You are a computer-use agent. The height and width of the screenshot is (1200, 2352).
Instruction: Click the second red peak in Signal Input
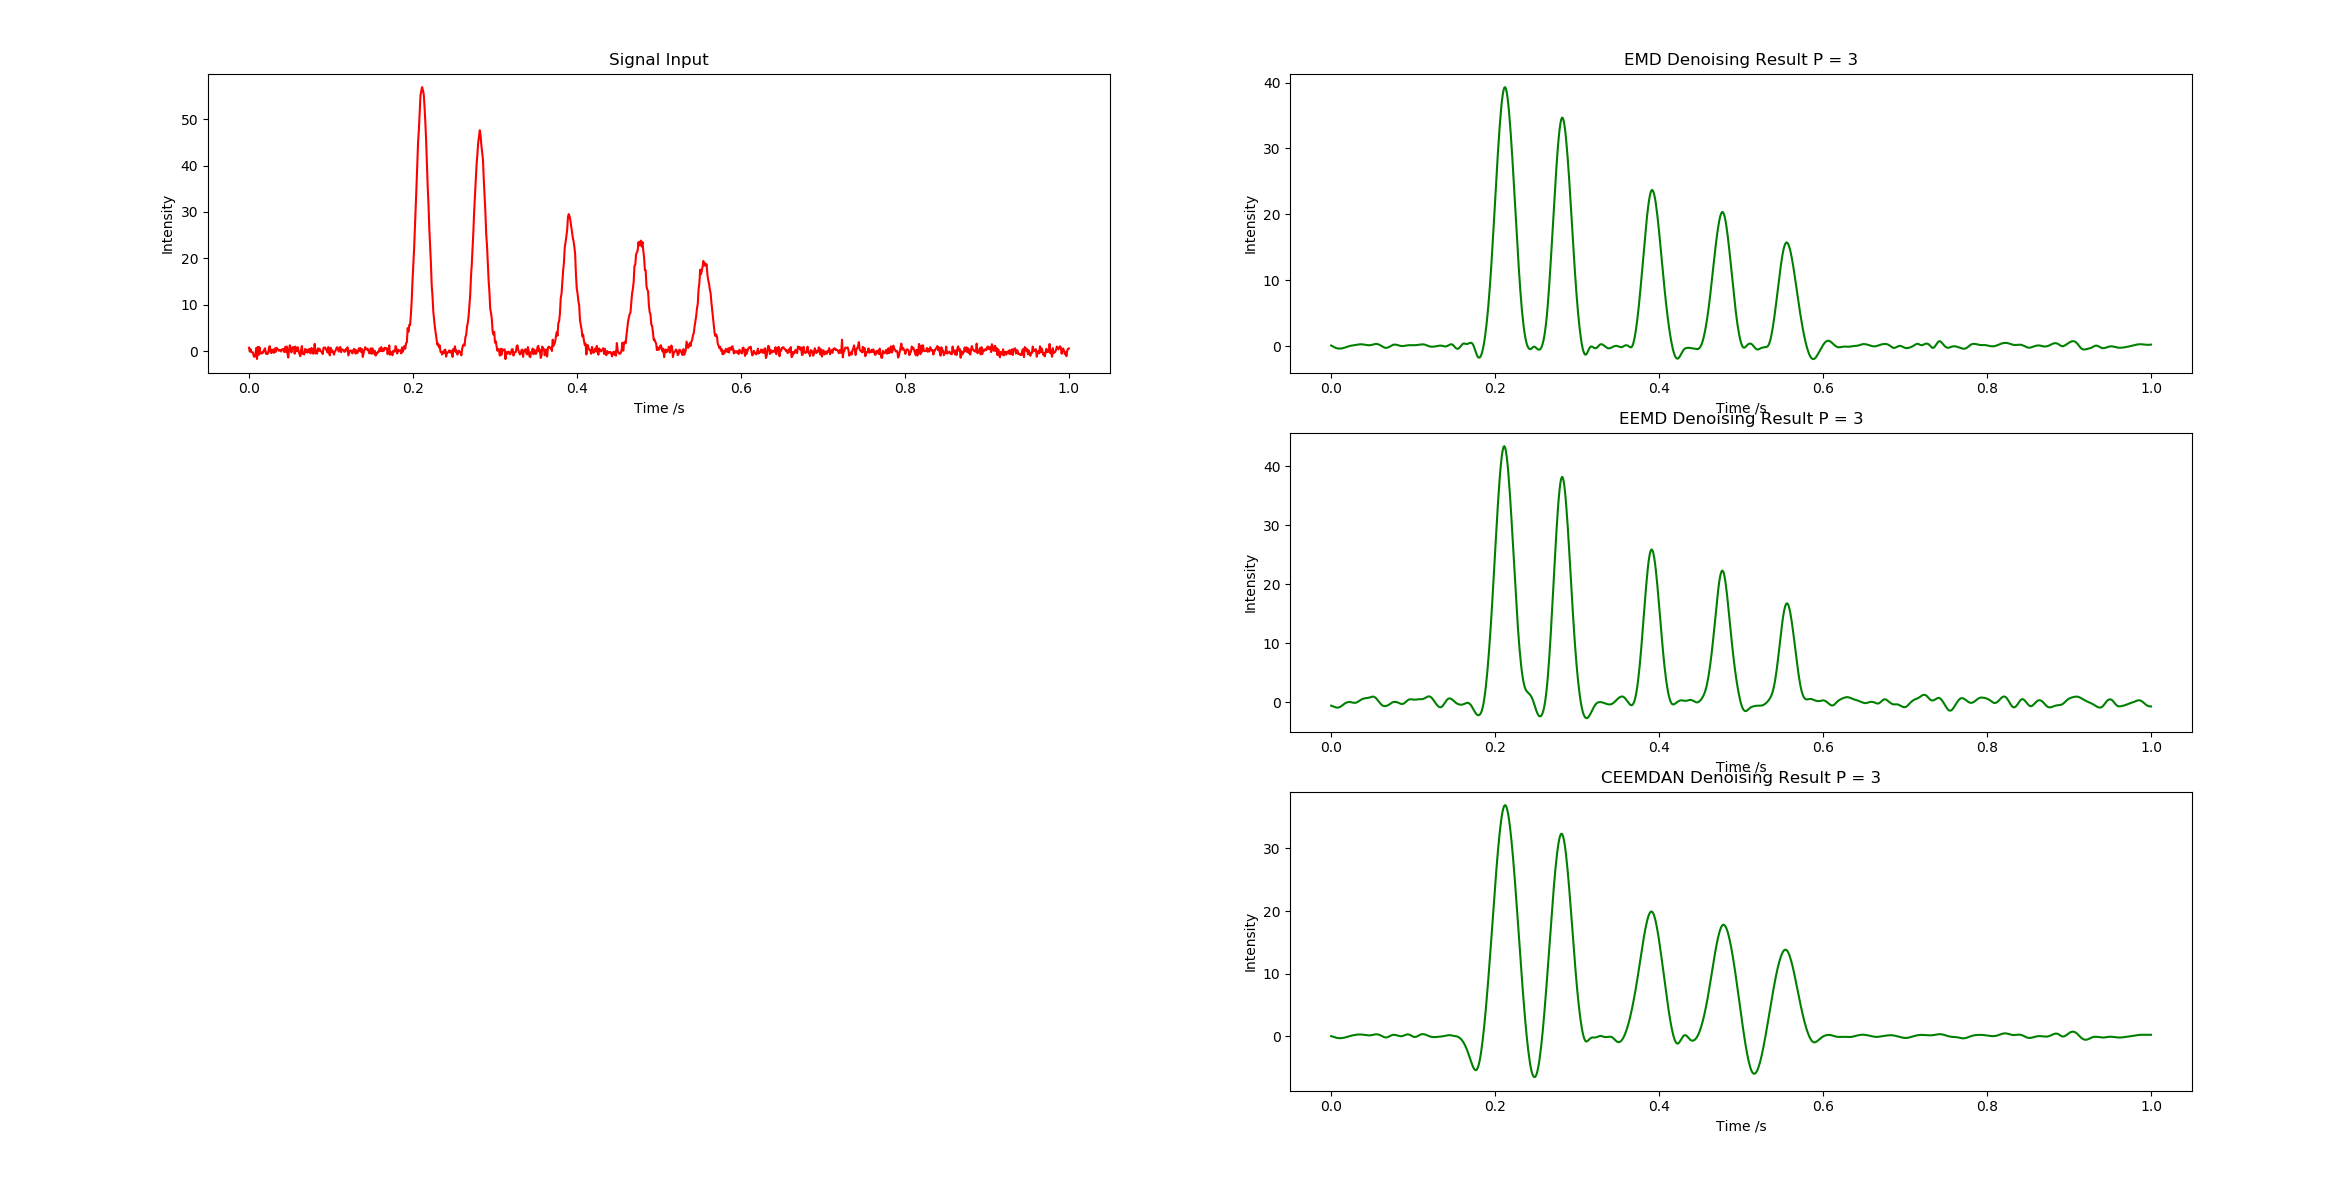(479, 133)
